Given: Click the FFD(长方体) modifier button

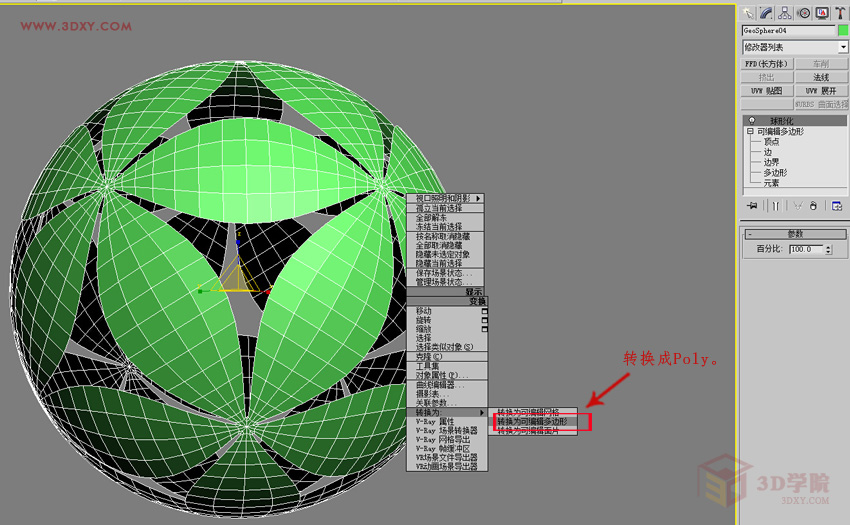Looking at the screenshot, I should coord(767,64).
